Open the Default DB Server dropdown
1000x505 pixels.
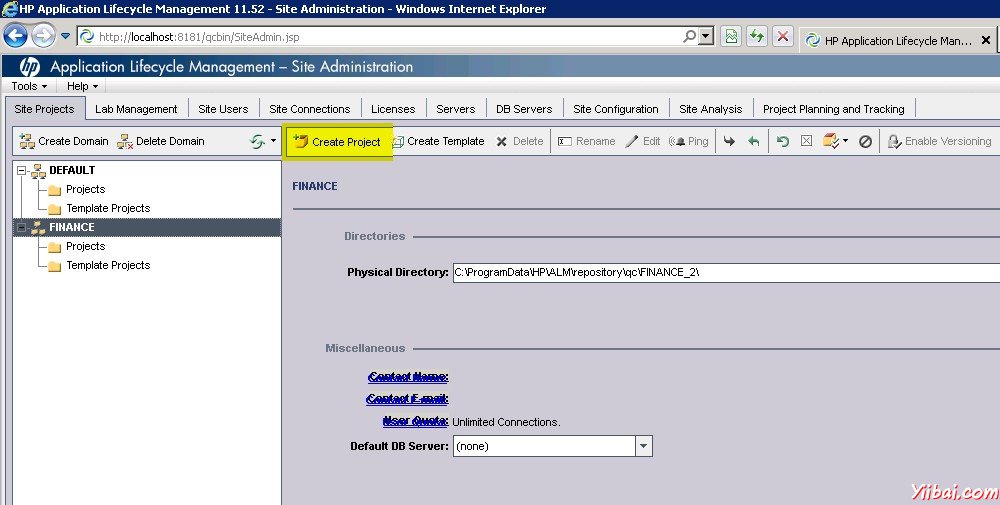tap(644, 446)
